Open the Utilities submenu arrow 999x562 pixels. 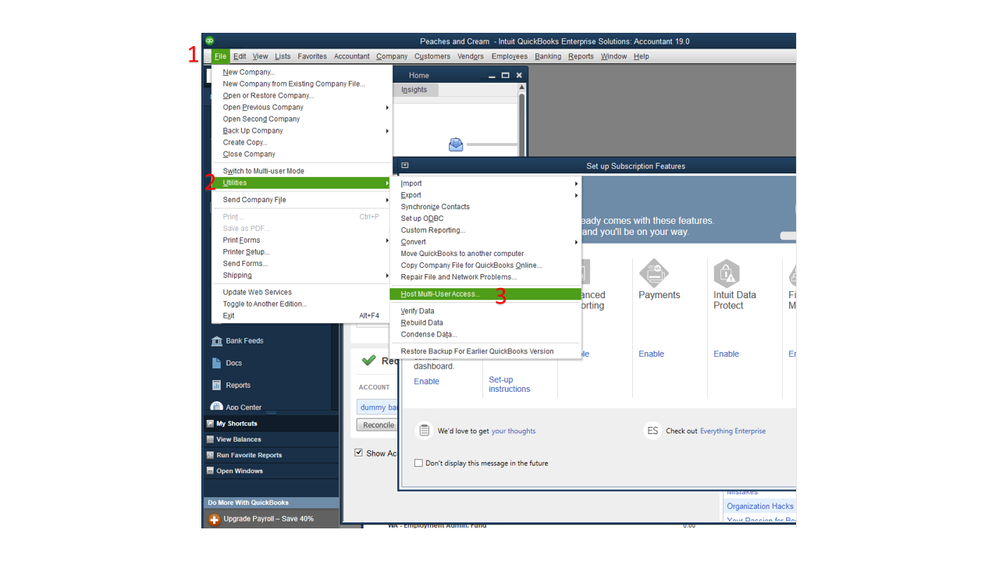pos(387,183)
